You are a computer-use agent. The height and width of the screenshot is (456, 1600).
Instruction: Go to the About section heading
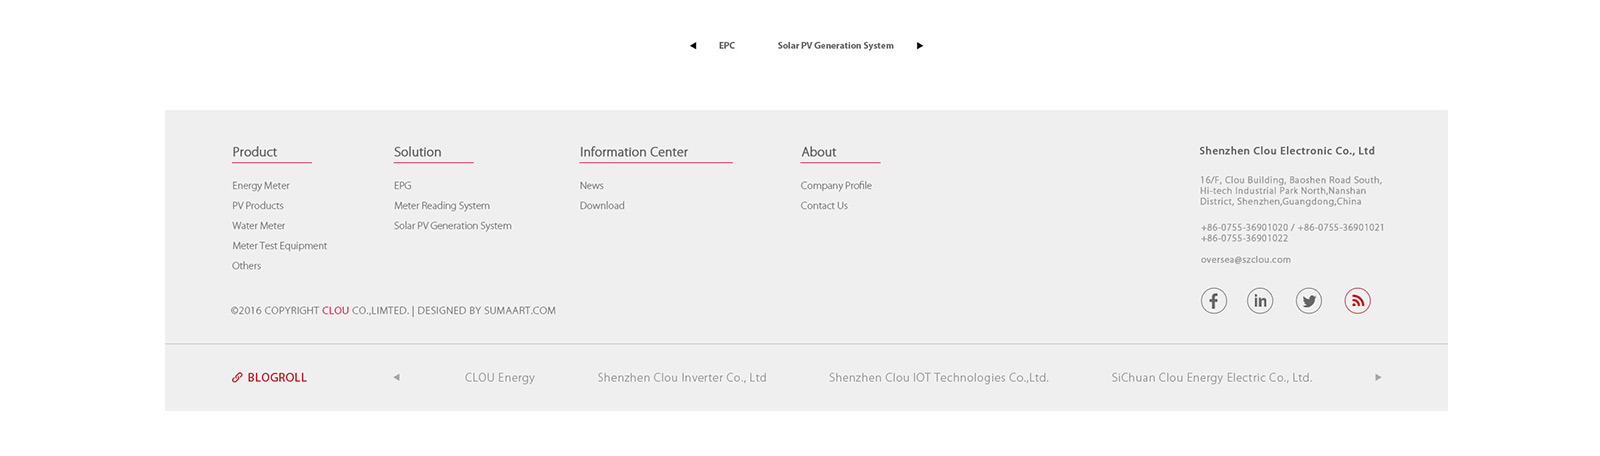pyautogui.click(x=819, y=152)
